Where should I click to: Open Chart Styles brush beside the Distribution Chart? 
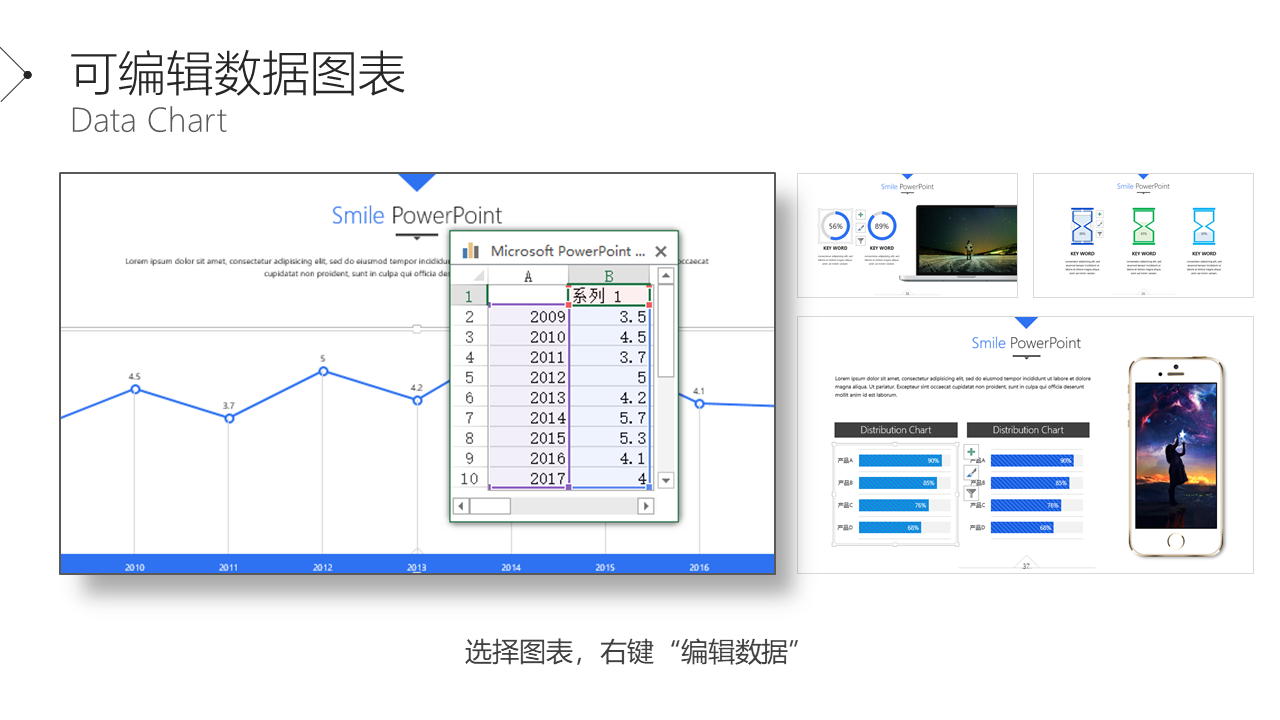(971, 472)
